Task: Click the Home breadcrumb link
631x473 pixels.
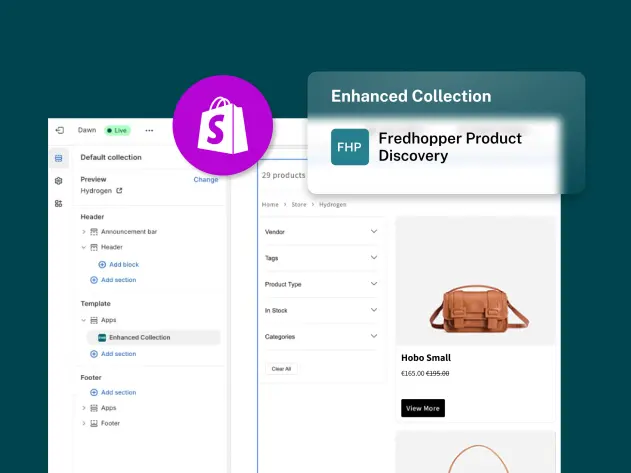Action: 270,204
